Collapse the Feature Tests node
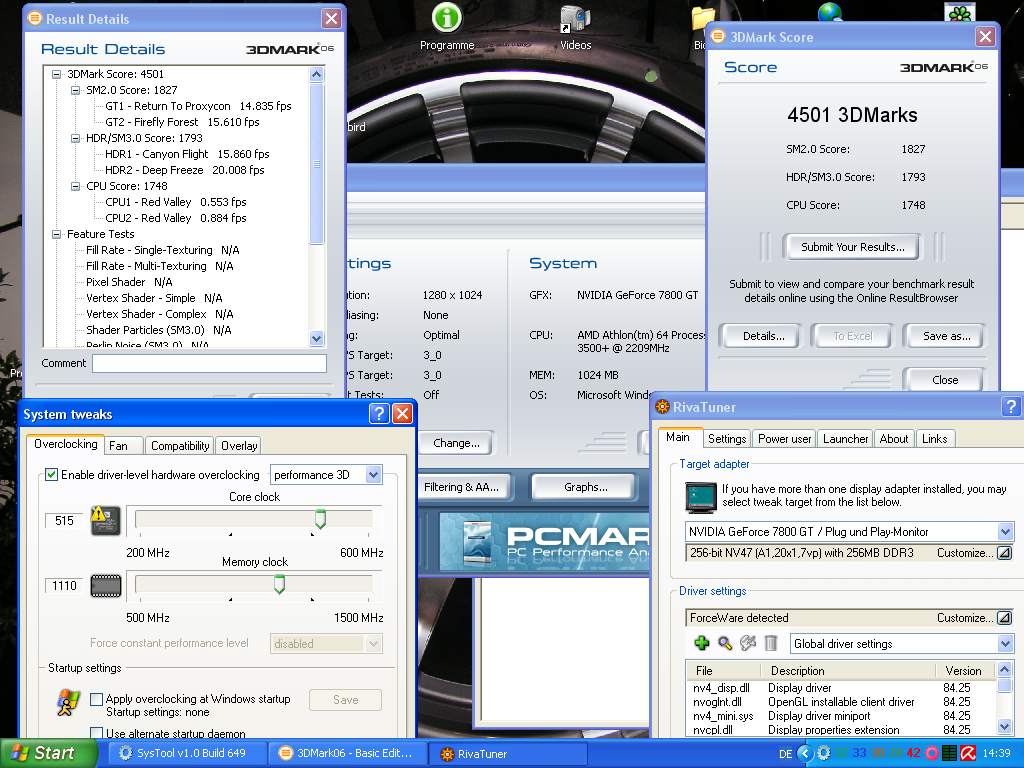 [56, 234]
